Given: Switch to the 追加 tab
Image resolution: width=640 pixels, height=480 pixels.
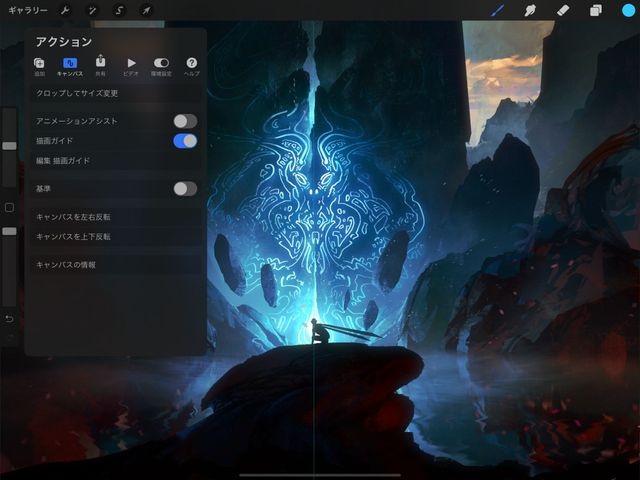Looking at the screenshot, I should pyautogui.click(x=39, y=67).
